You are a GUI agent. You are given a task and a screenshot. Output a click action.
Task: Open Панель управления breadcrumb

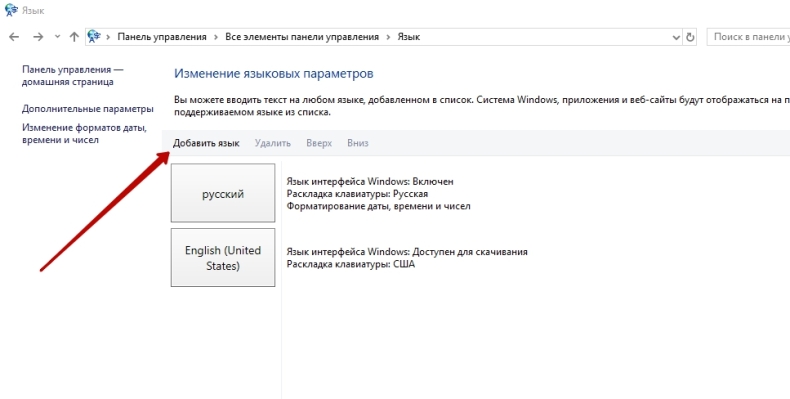162,37
